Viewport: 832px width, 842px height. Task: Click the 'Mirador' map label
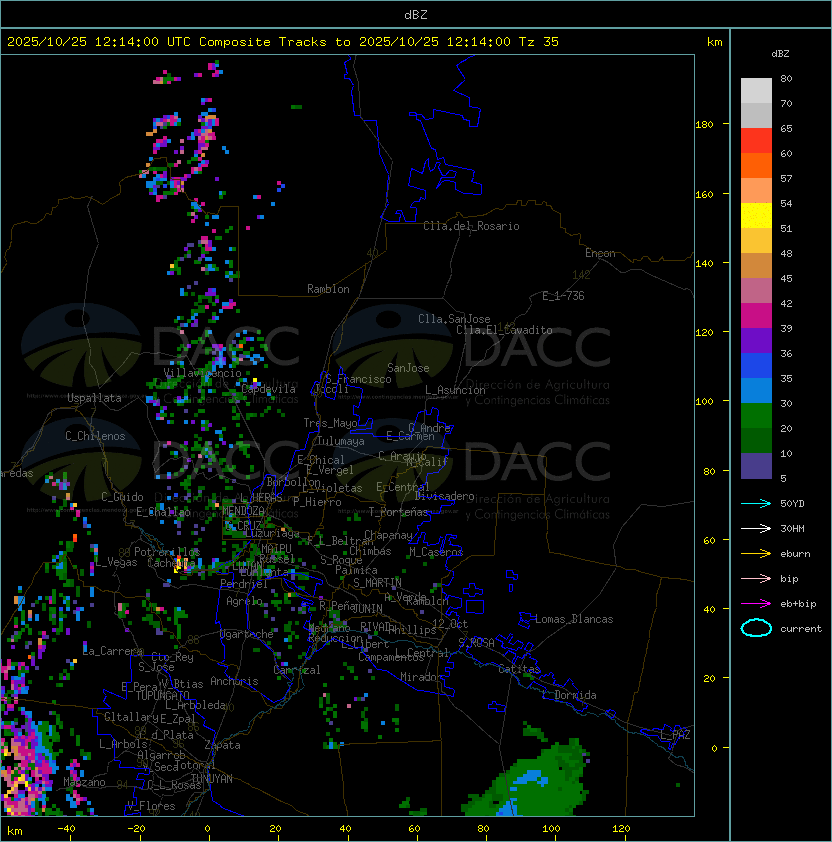(x=421, y=677)
